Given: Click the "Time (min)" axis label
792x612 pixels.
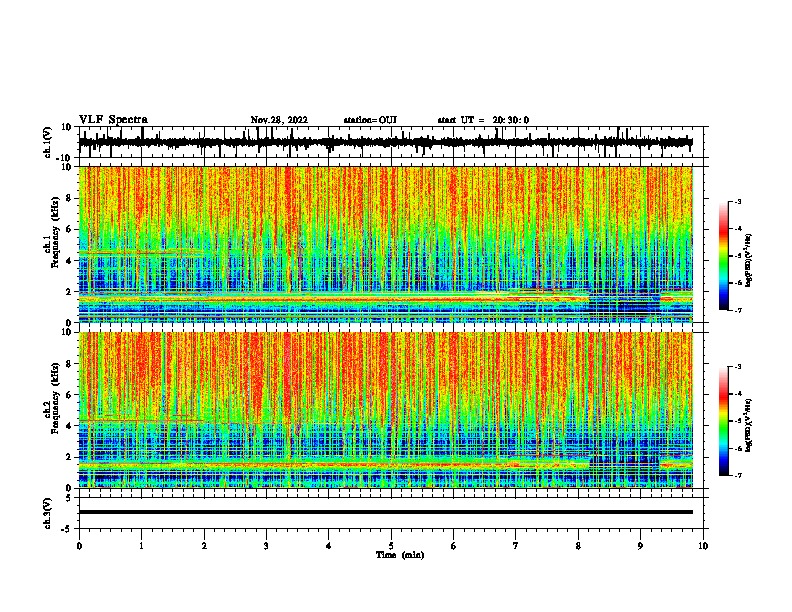Looking at the screenshot, I should [400, 555].
